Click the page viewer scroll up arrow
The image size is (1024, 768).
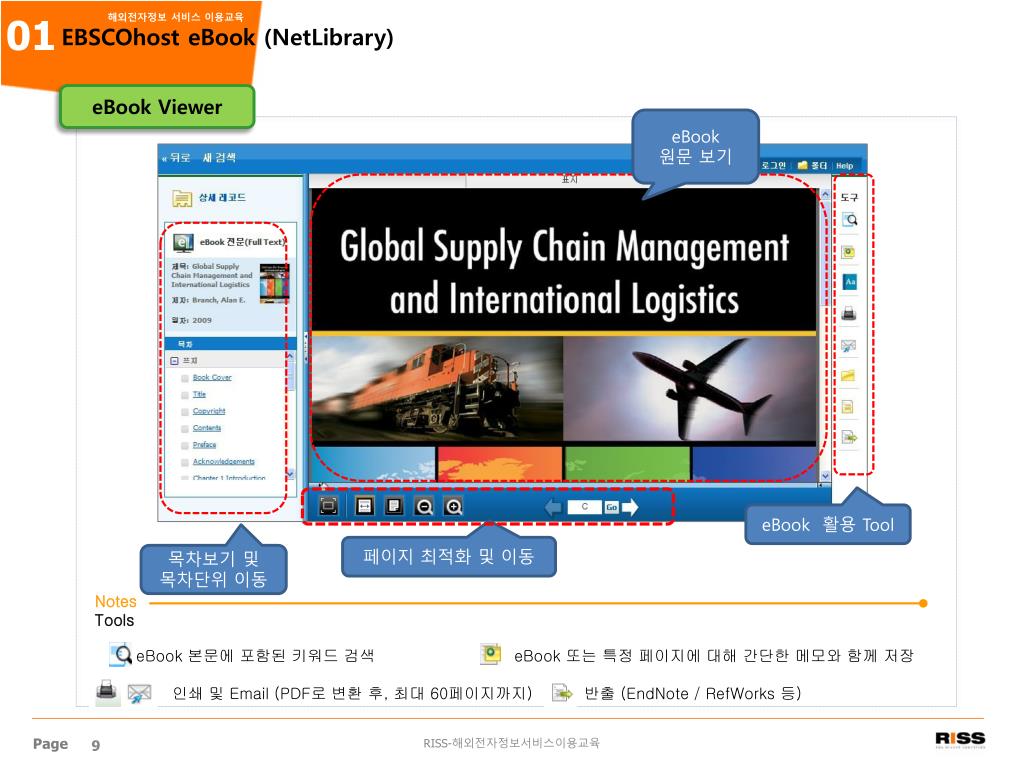825,195
